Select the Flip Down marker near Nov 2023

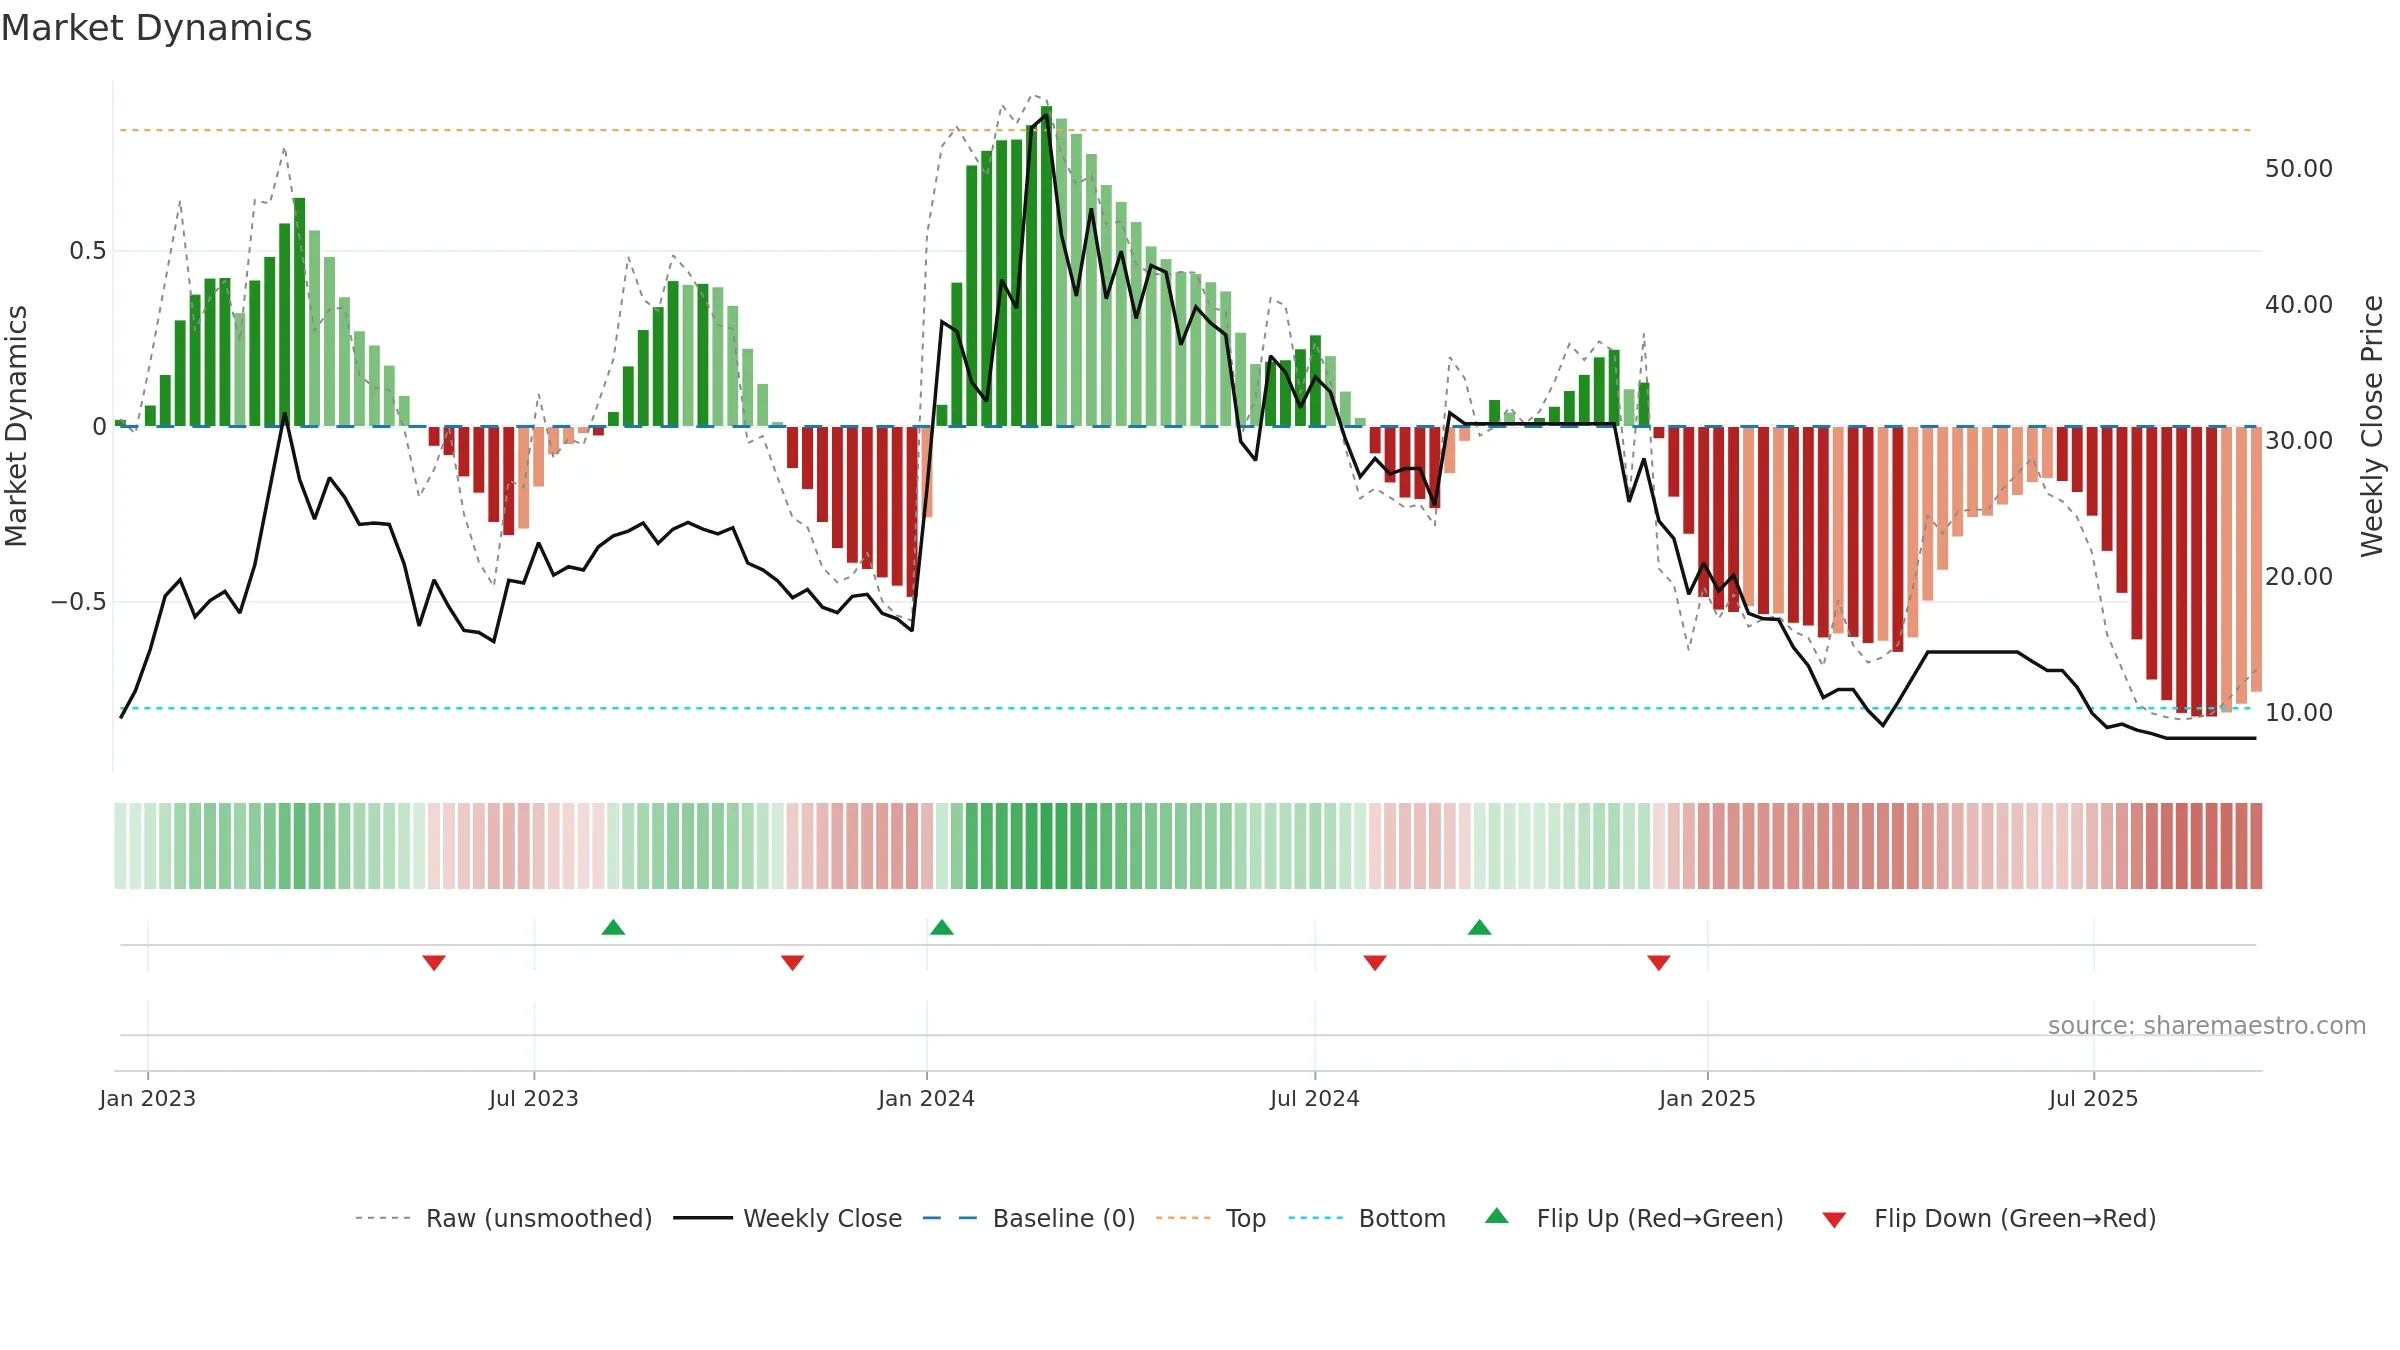(792, 962)
